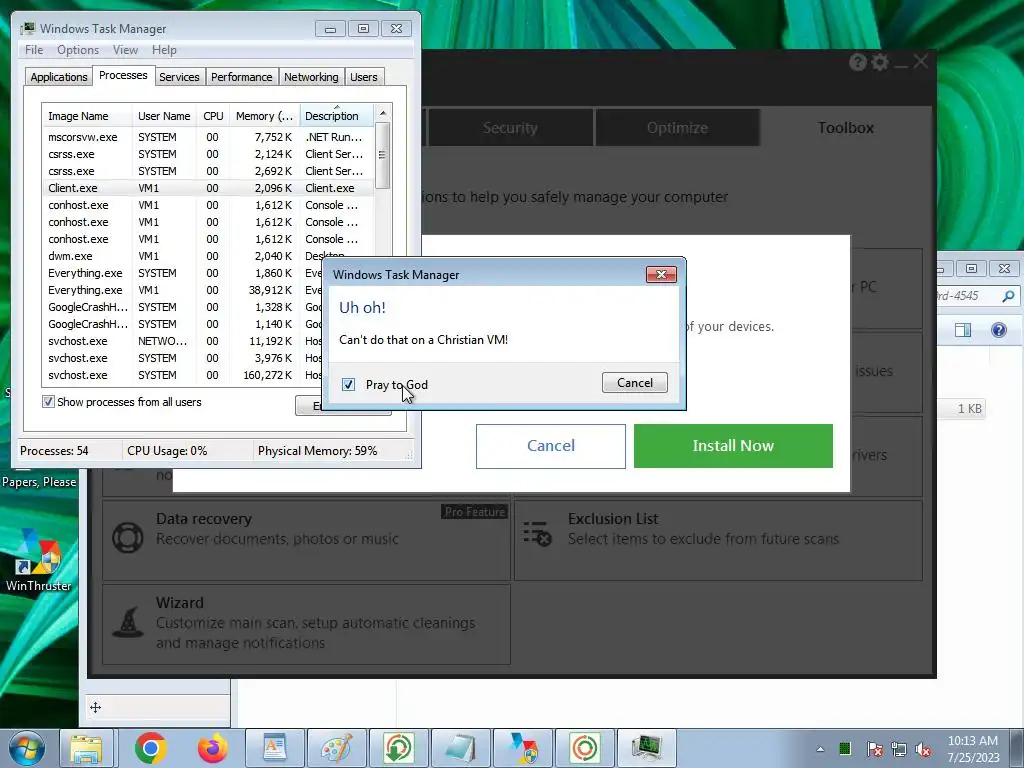Click the muted volume tray icon
Image resolution: width=1024 pixels, height=768 pixels.
click(923, 749)
